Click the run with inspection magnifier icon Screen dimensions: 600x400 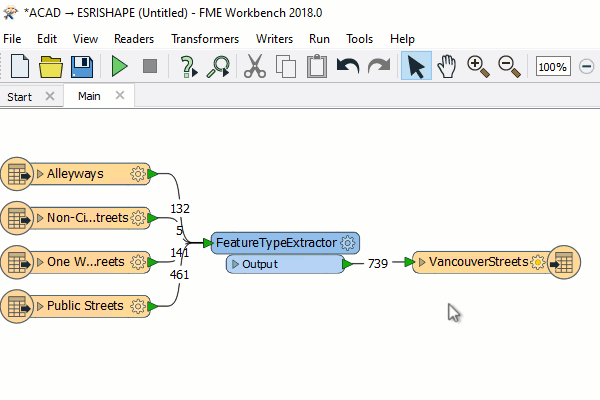click(218, 67)
